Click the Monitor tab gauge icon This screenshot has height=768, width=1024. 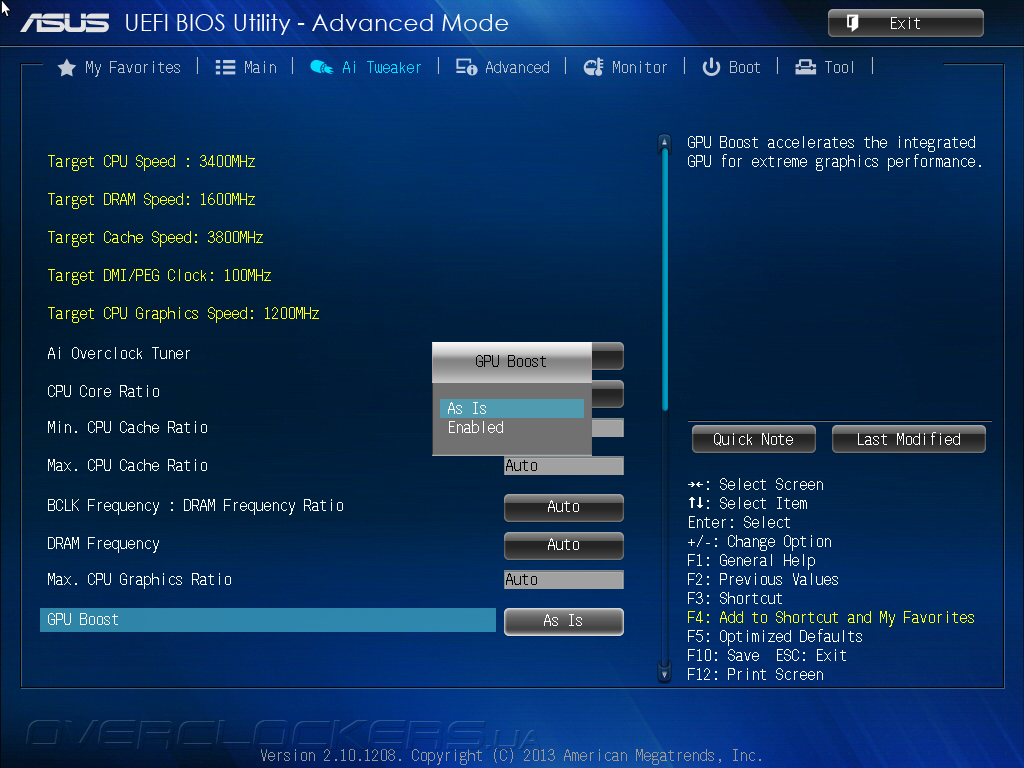[594, 67]
